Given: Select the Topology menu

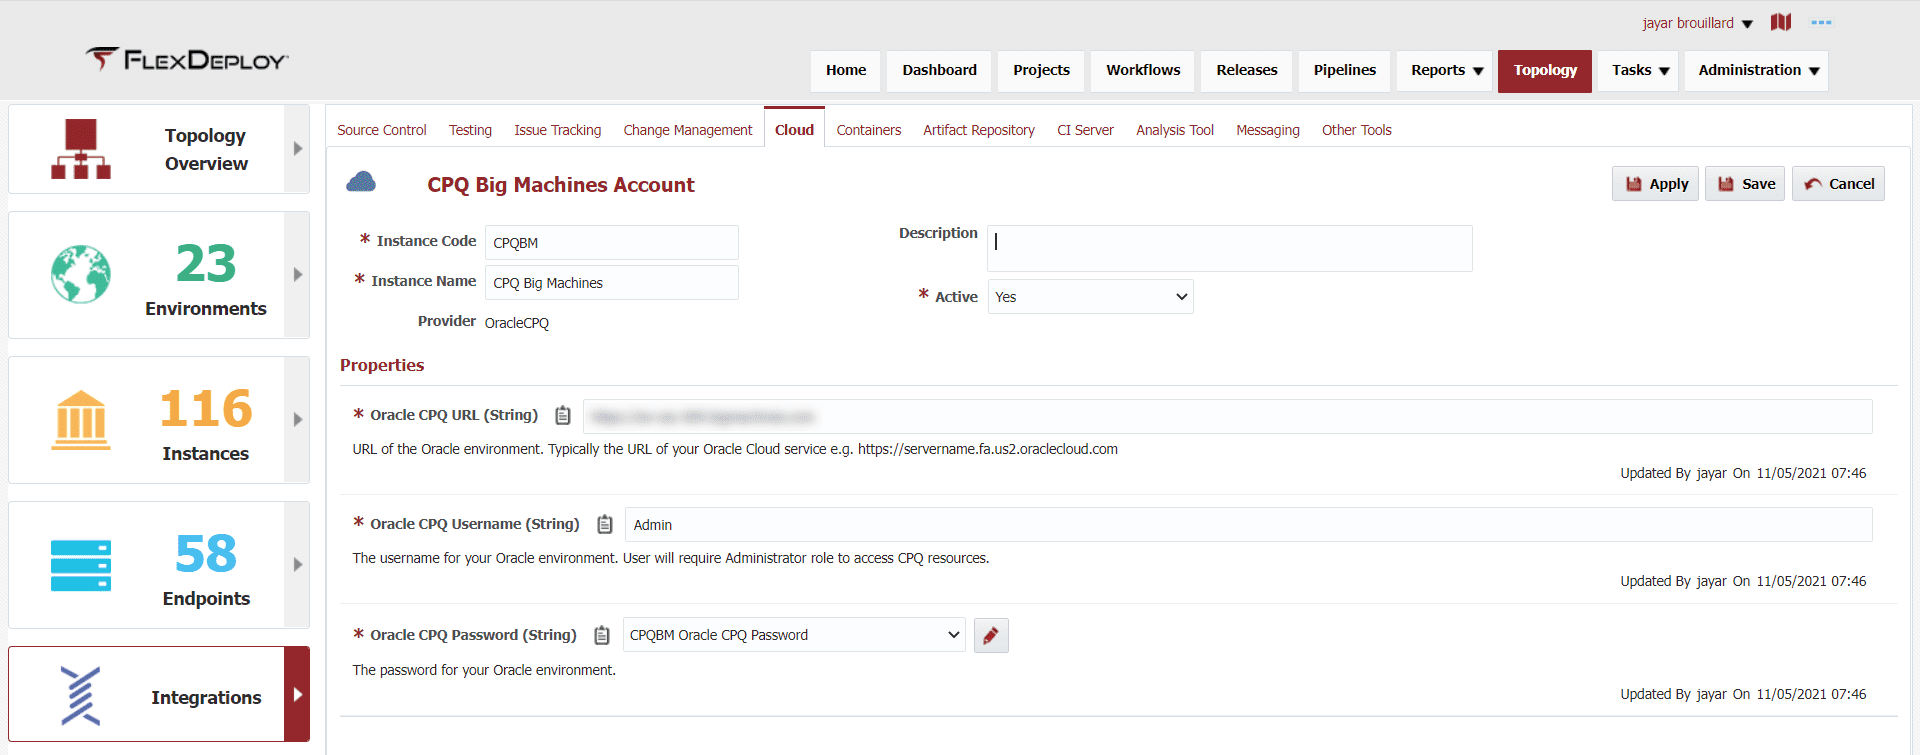Looking at the screenshot, I should [x=1545, y=71].
